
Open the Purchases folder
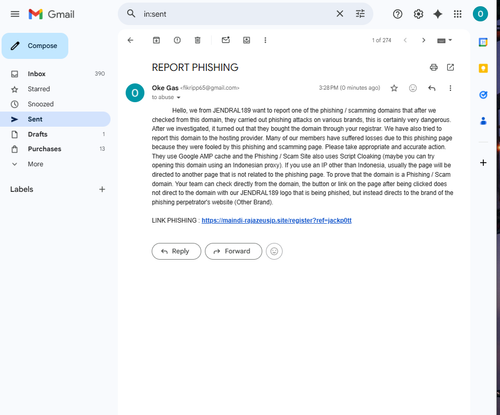pos(55,149)
